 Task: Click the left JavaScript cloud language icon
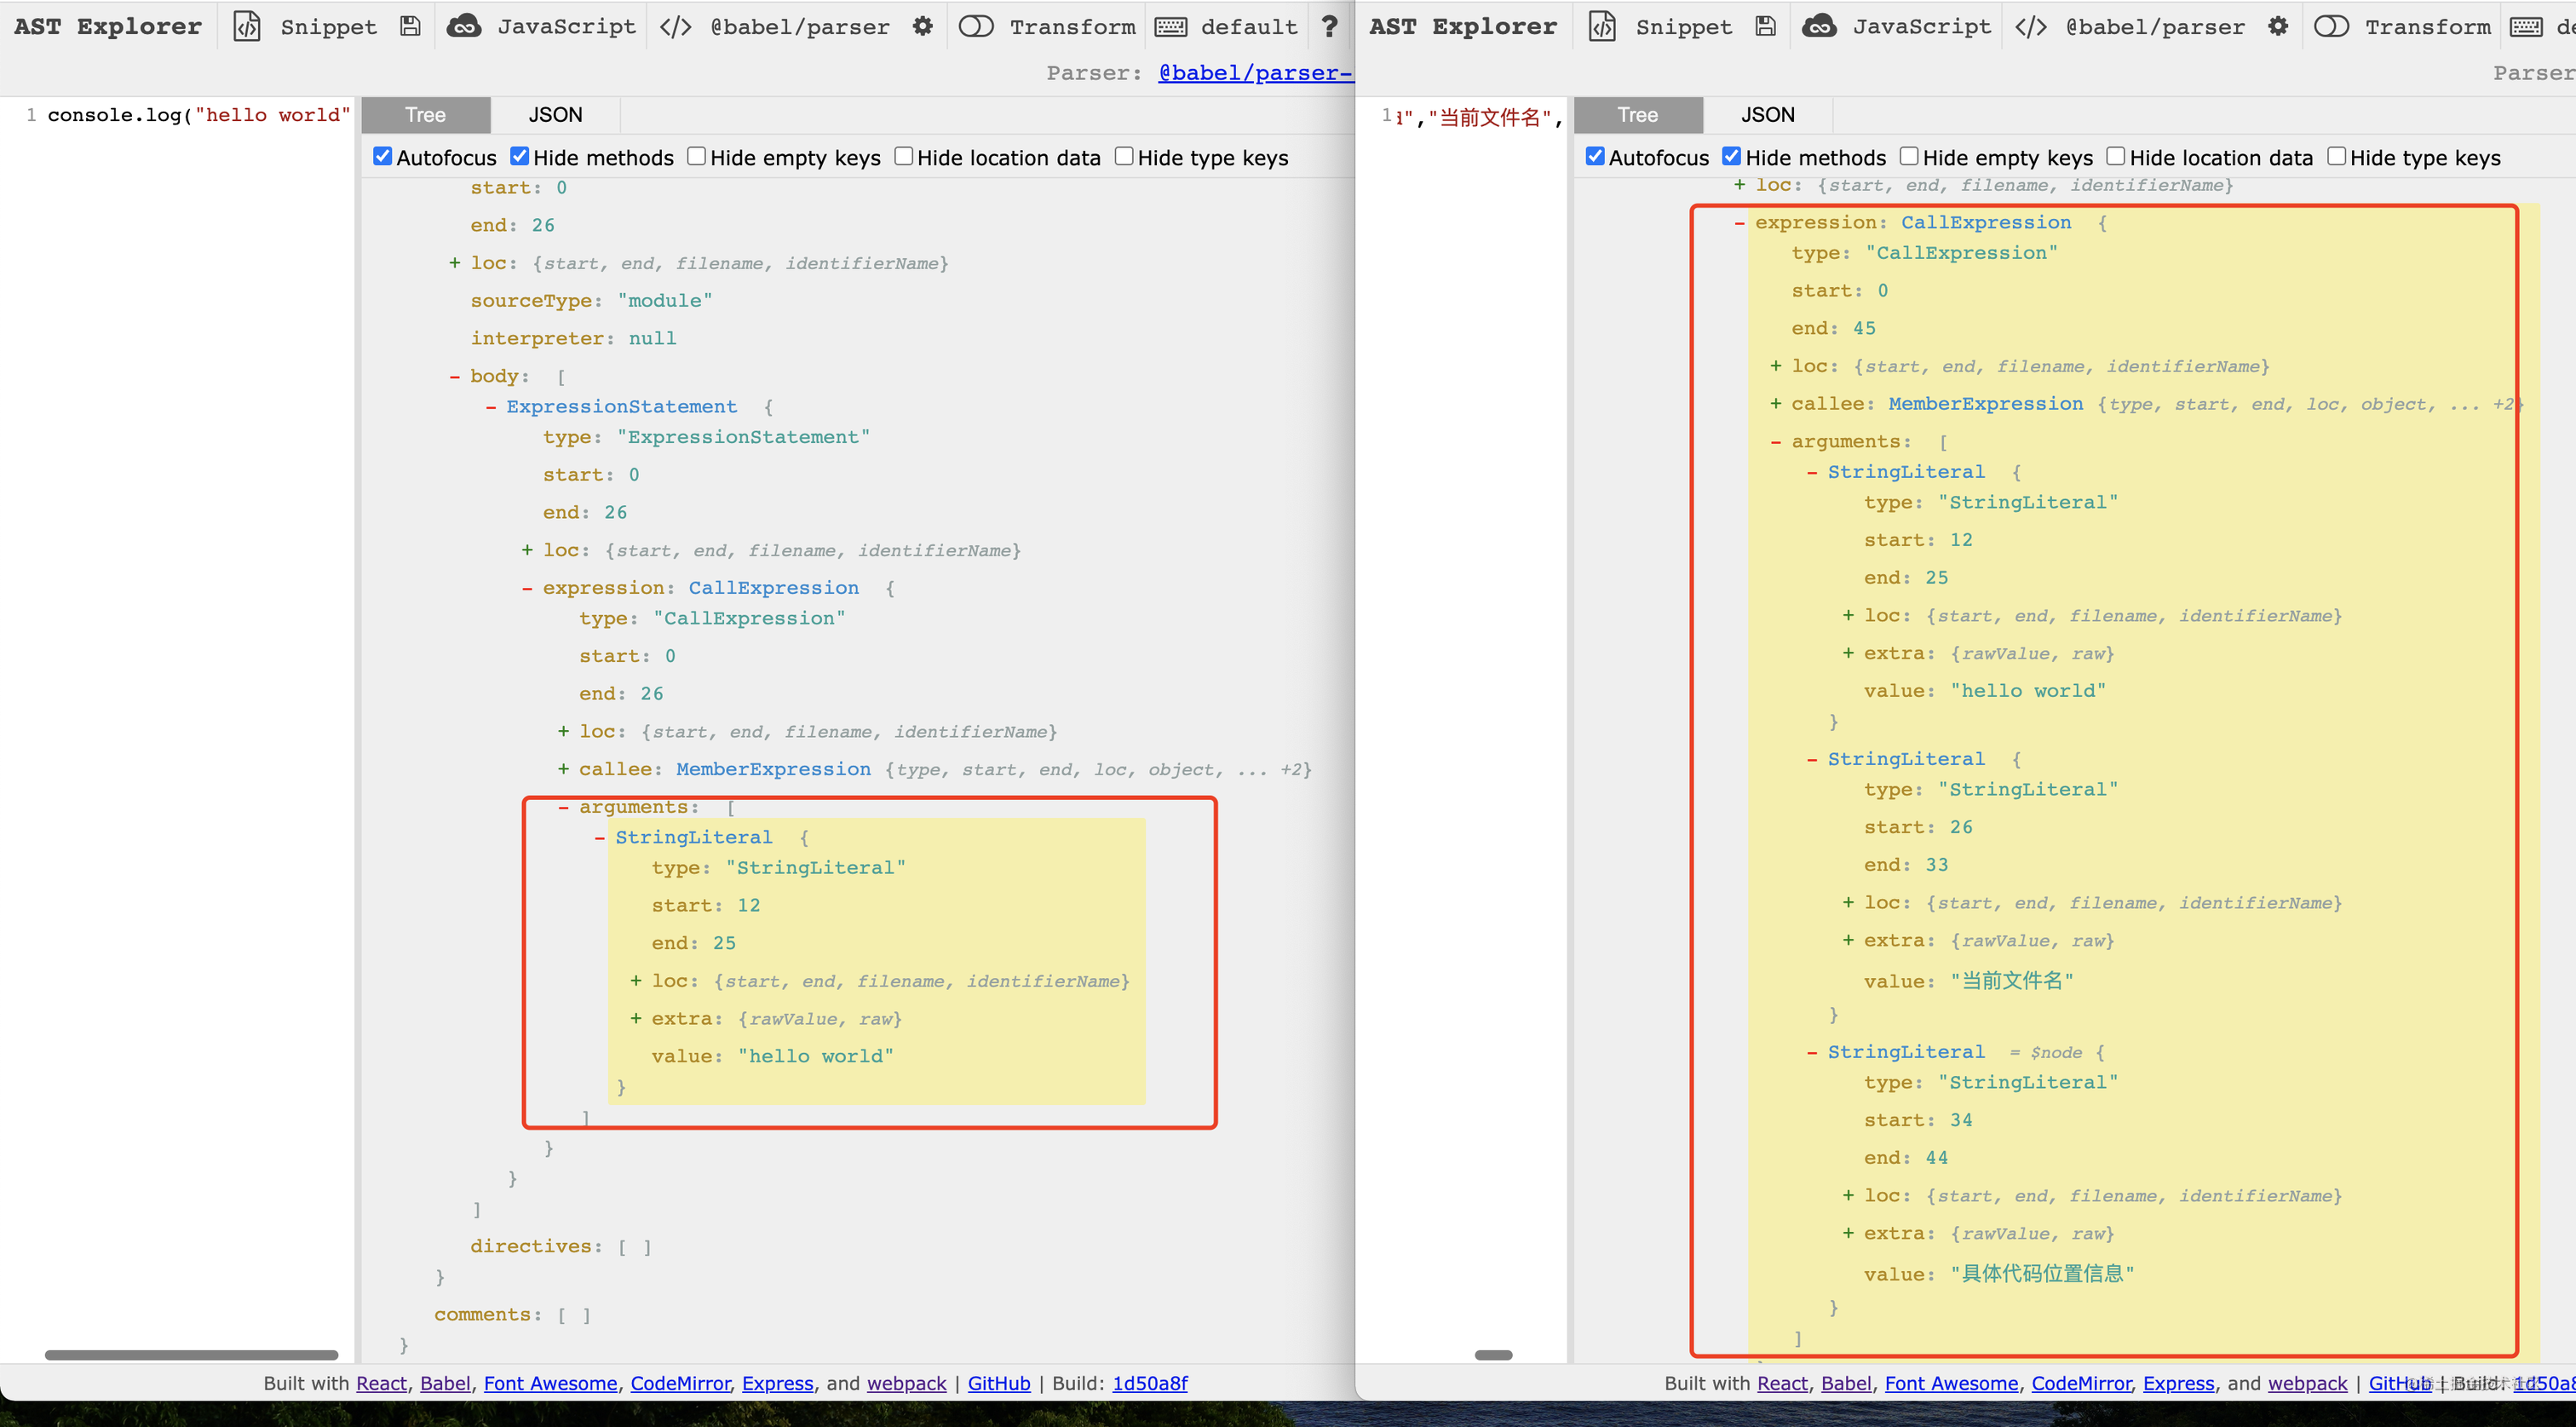[463, 26]
